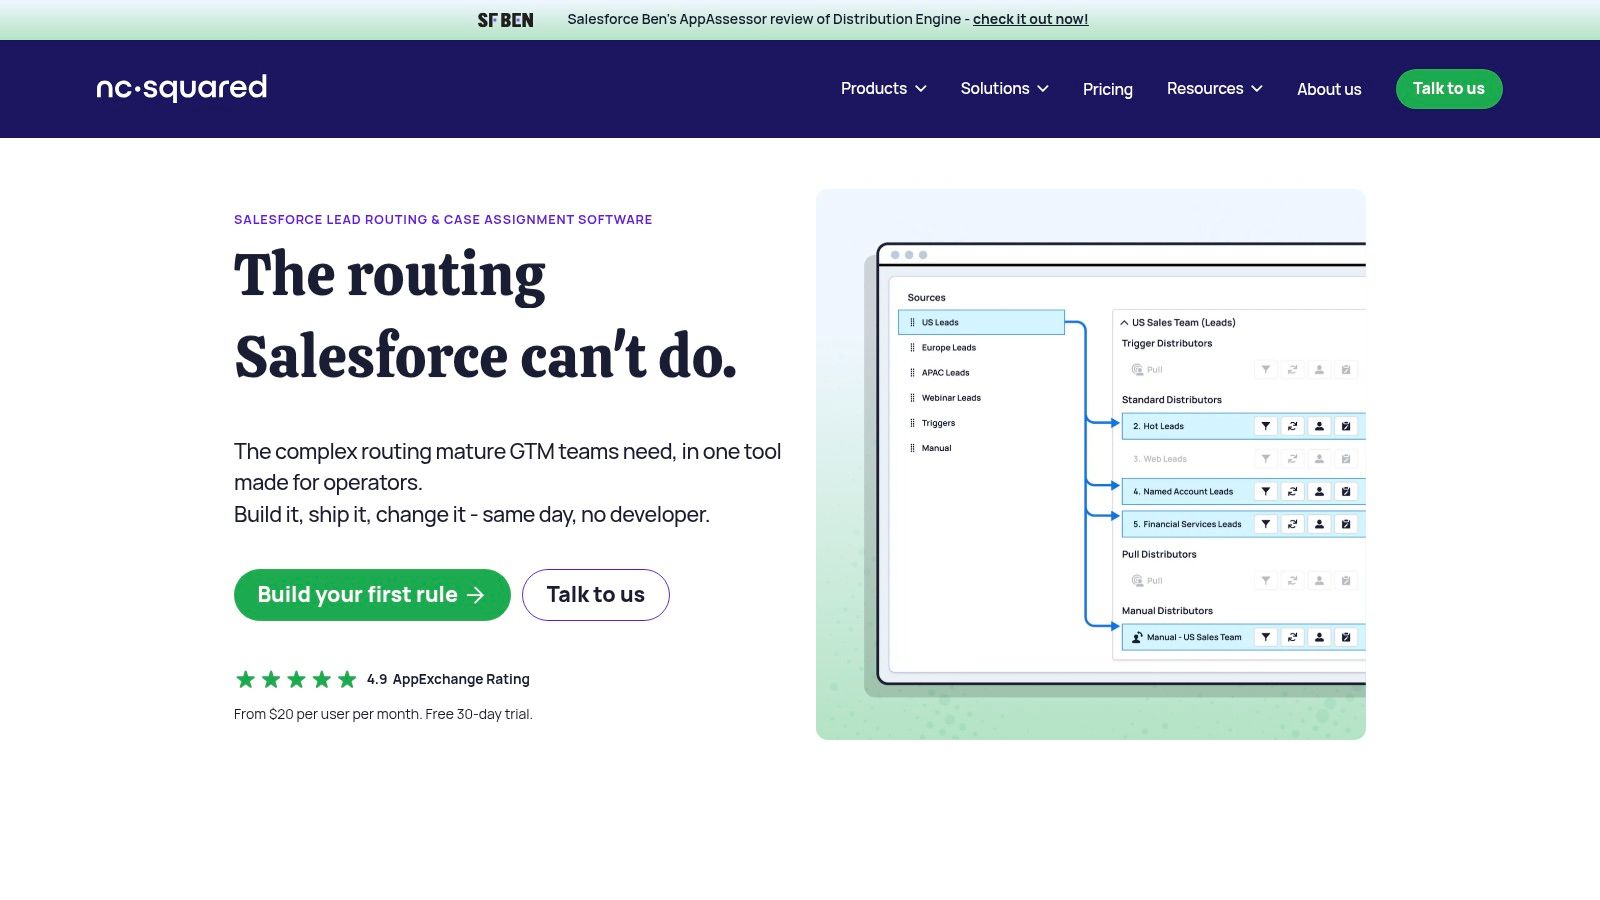
Task: Click the '3. Web Leads' distributor label
Action: tap(1160, 459)
